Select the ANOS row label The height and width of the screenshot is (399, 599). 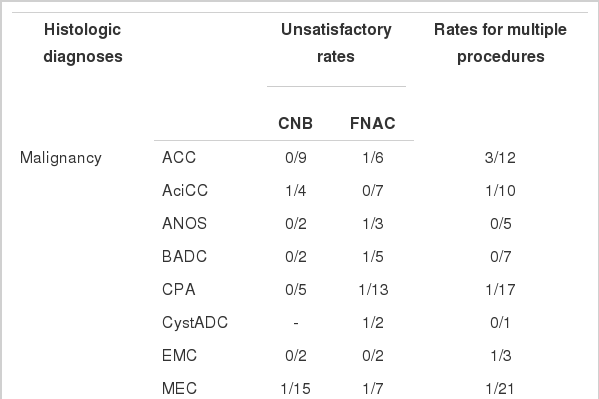pos(185,223)
